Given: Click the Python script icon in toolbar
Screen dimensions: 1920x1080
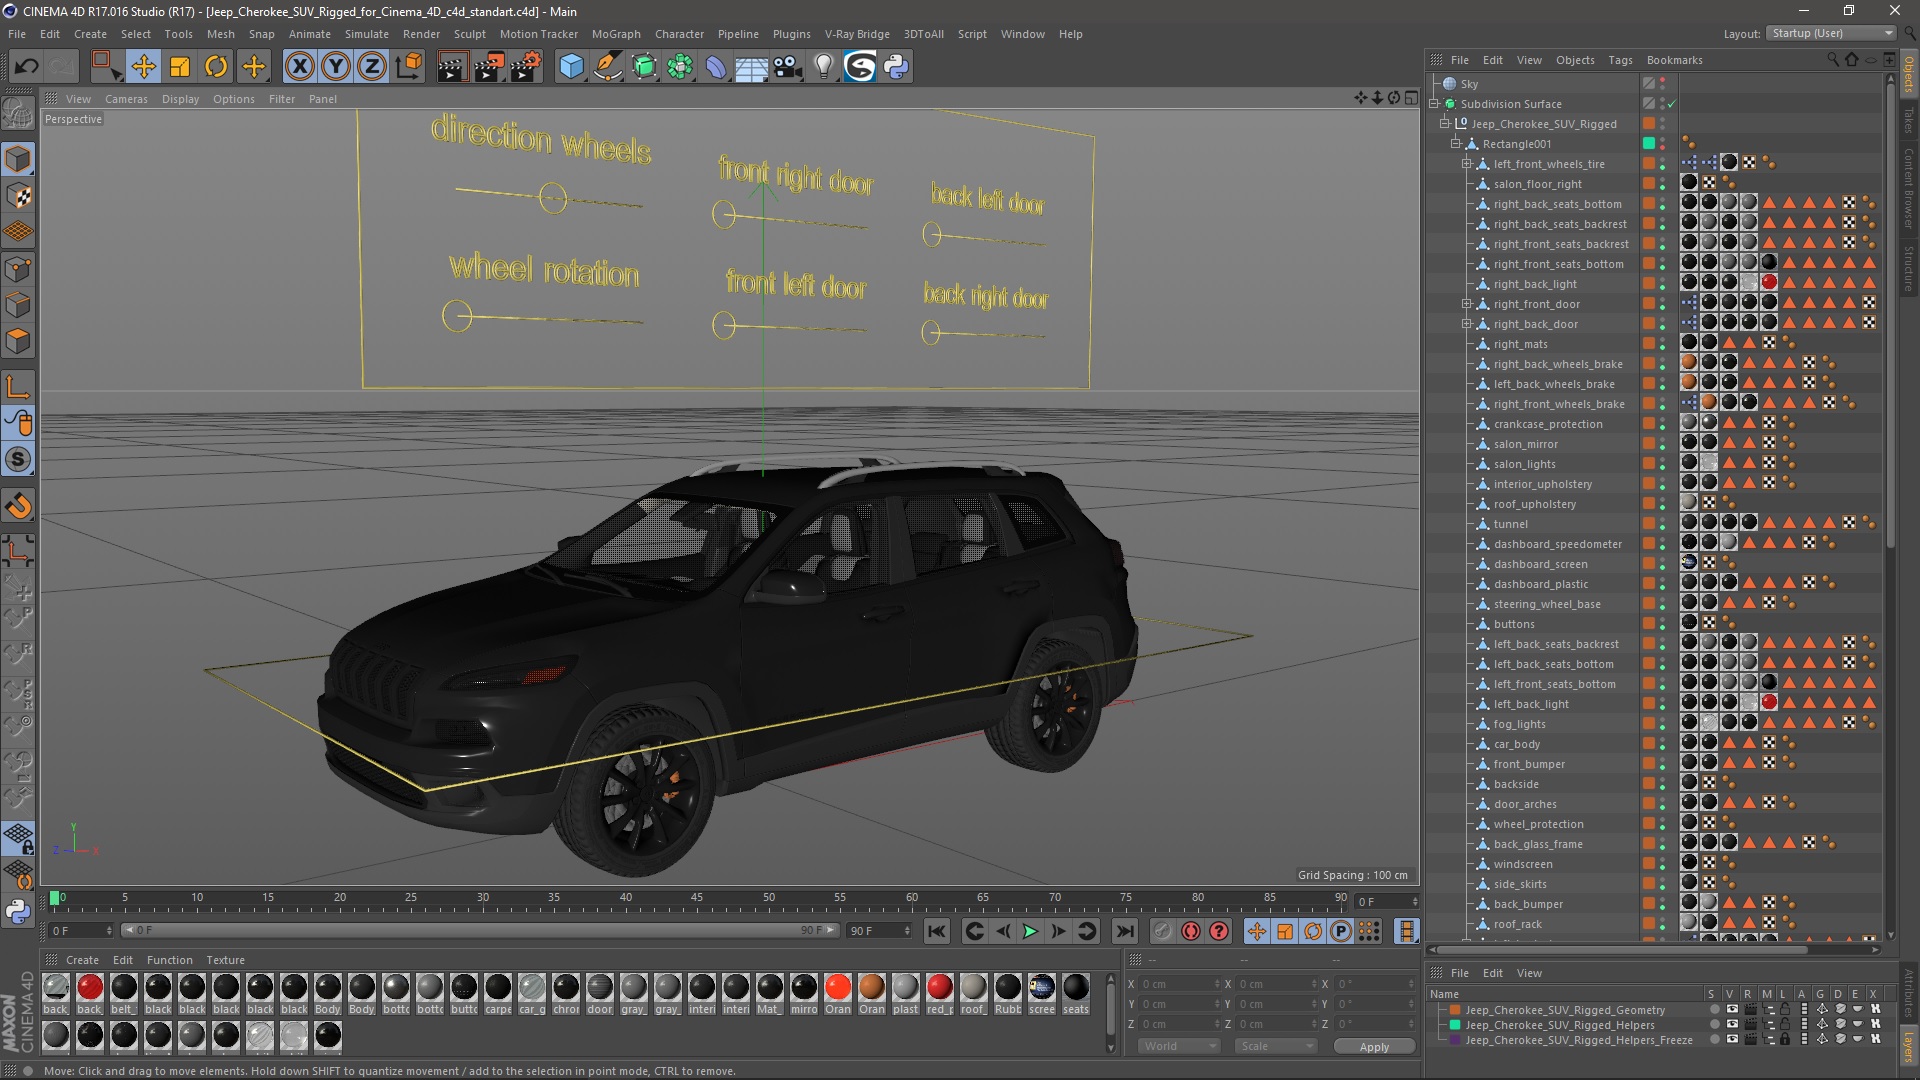Looking at the screenshot, I should coord(896,67).
